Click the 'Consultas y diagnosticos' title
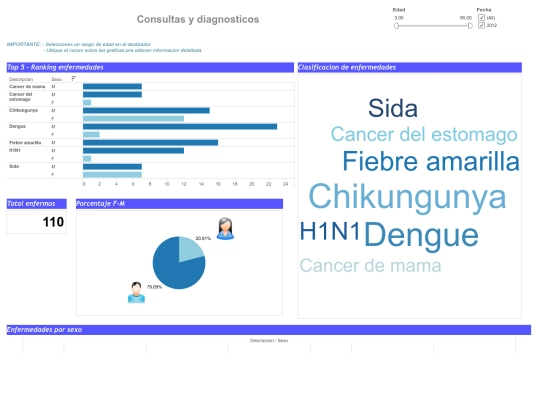The width and height of the screenshot is (540, 405). pos(198,19)
